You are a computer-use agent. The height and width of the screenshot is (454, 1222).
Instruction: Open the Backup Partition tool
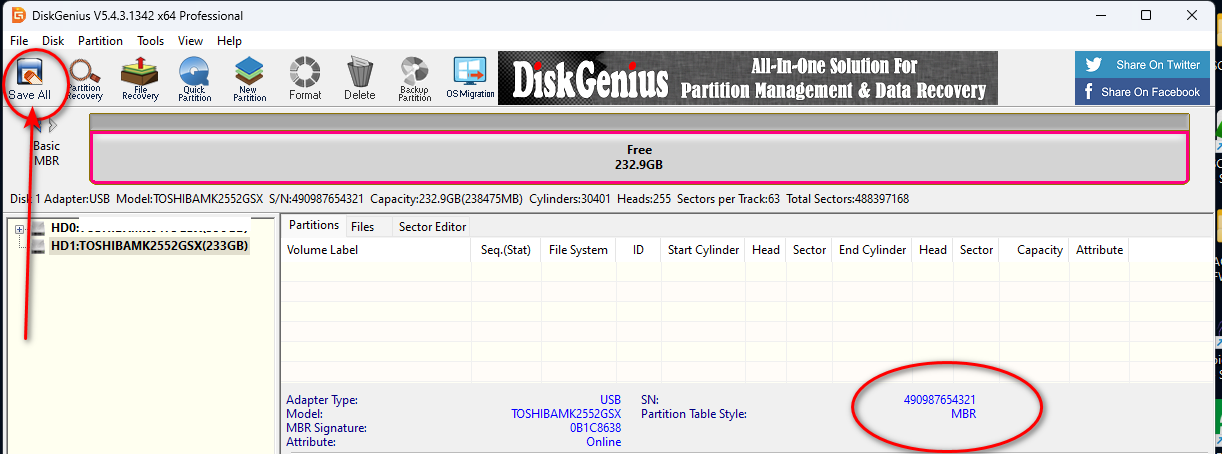click(x=414, y=78)
